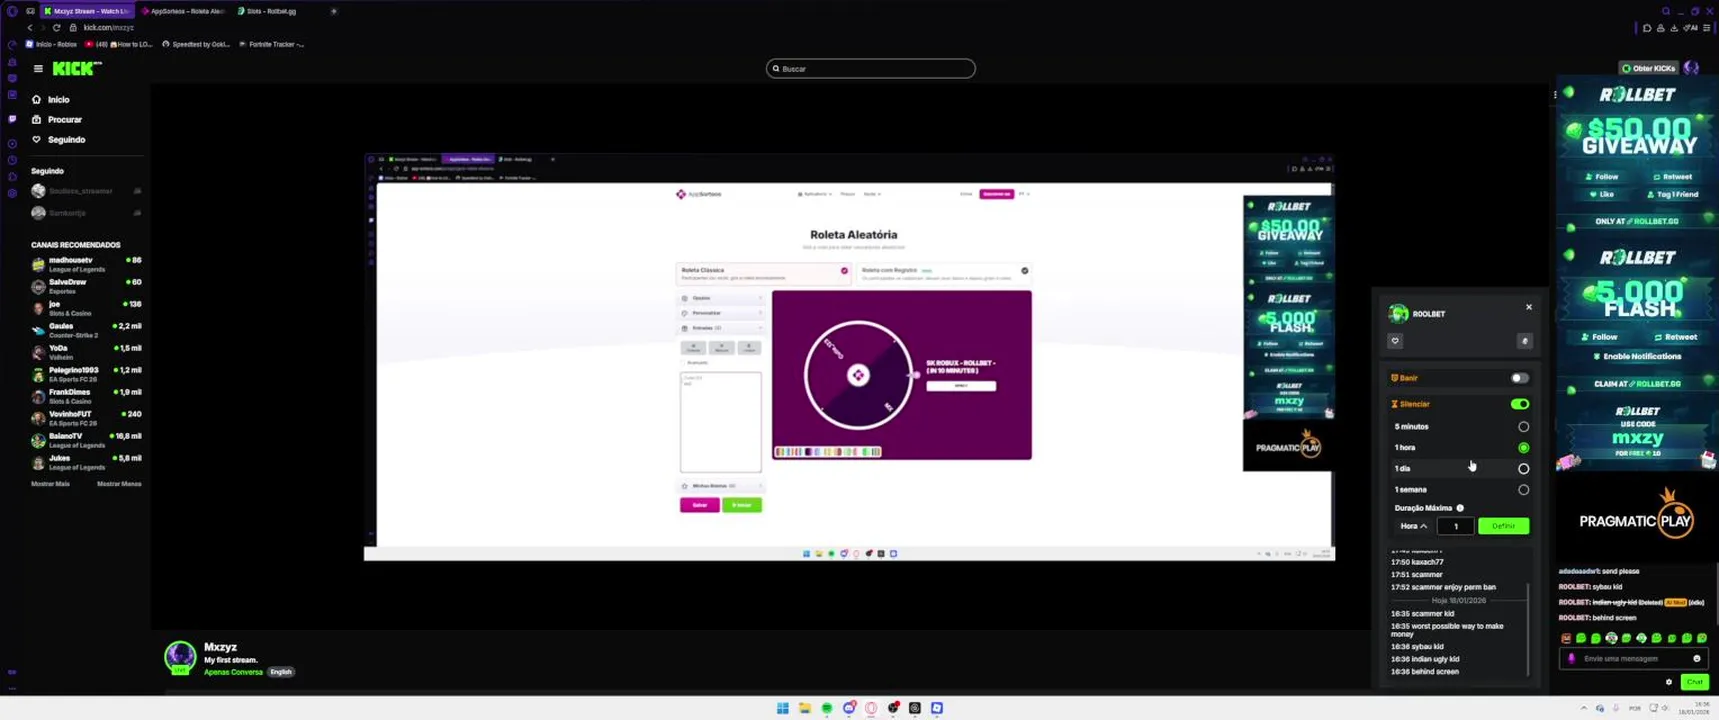Open Speedtest by Ookla bookmark
This screenshot has height=720, width=1719.
[196, 44]
